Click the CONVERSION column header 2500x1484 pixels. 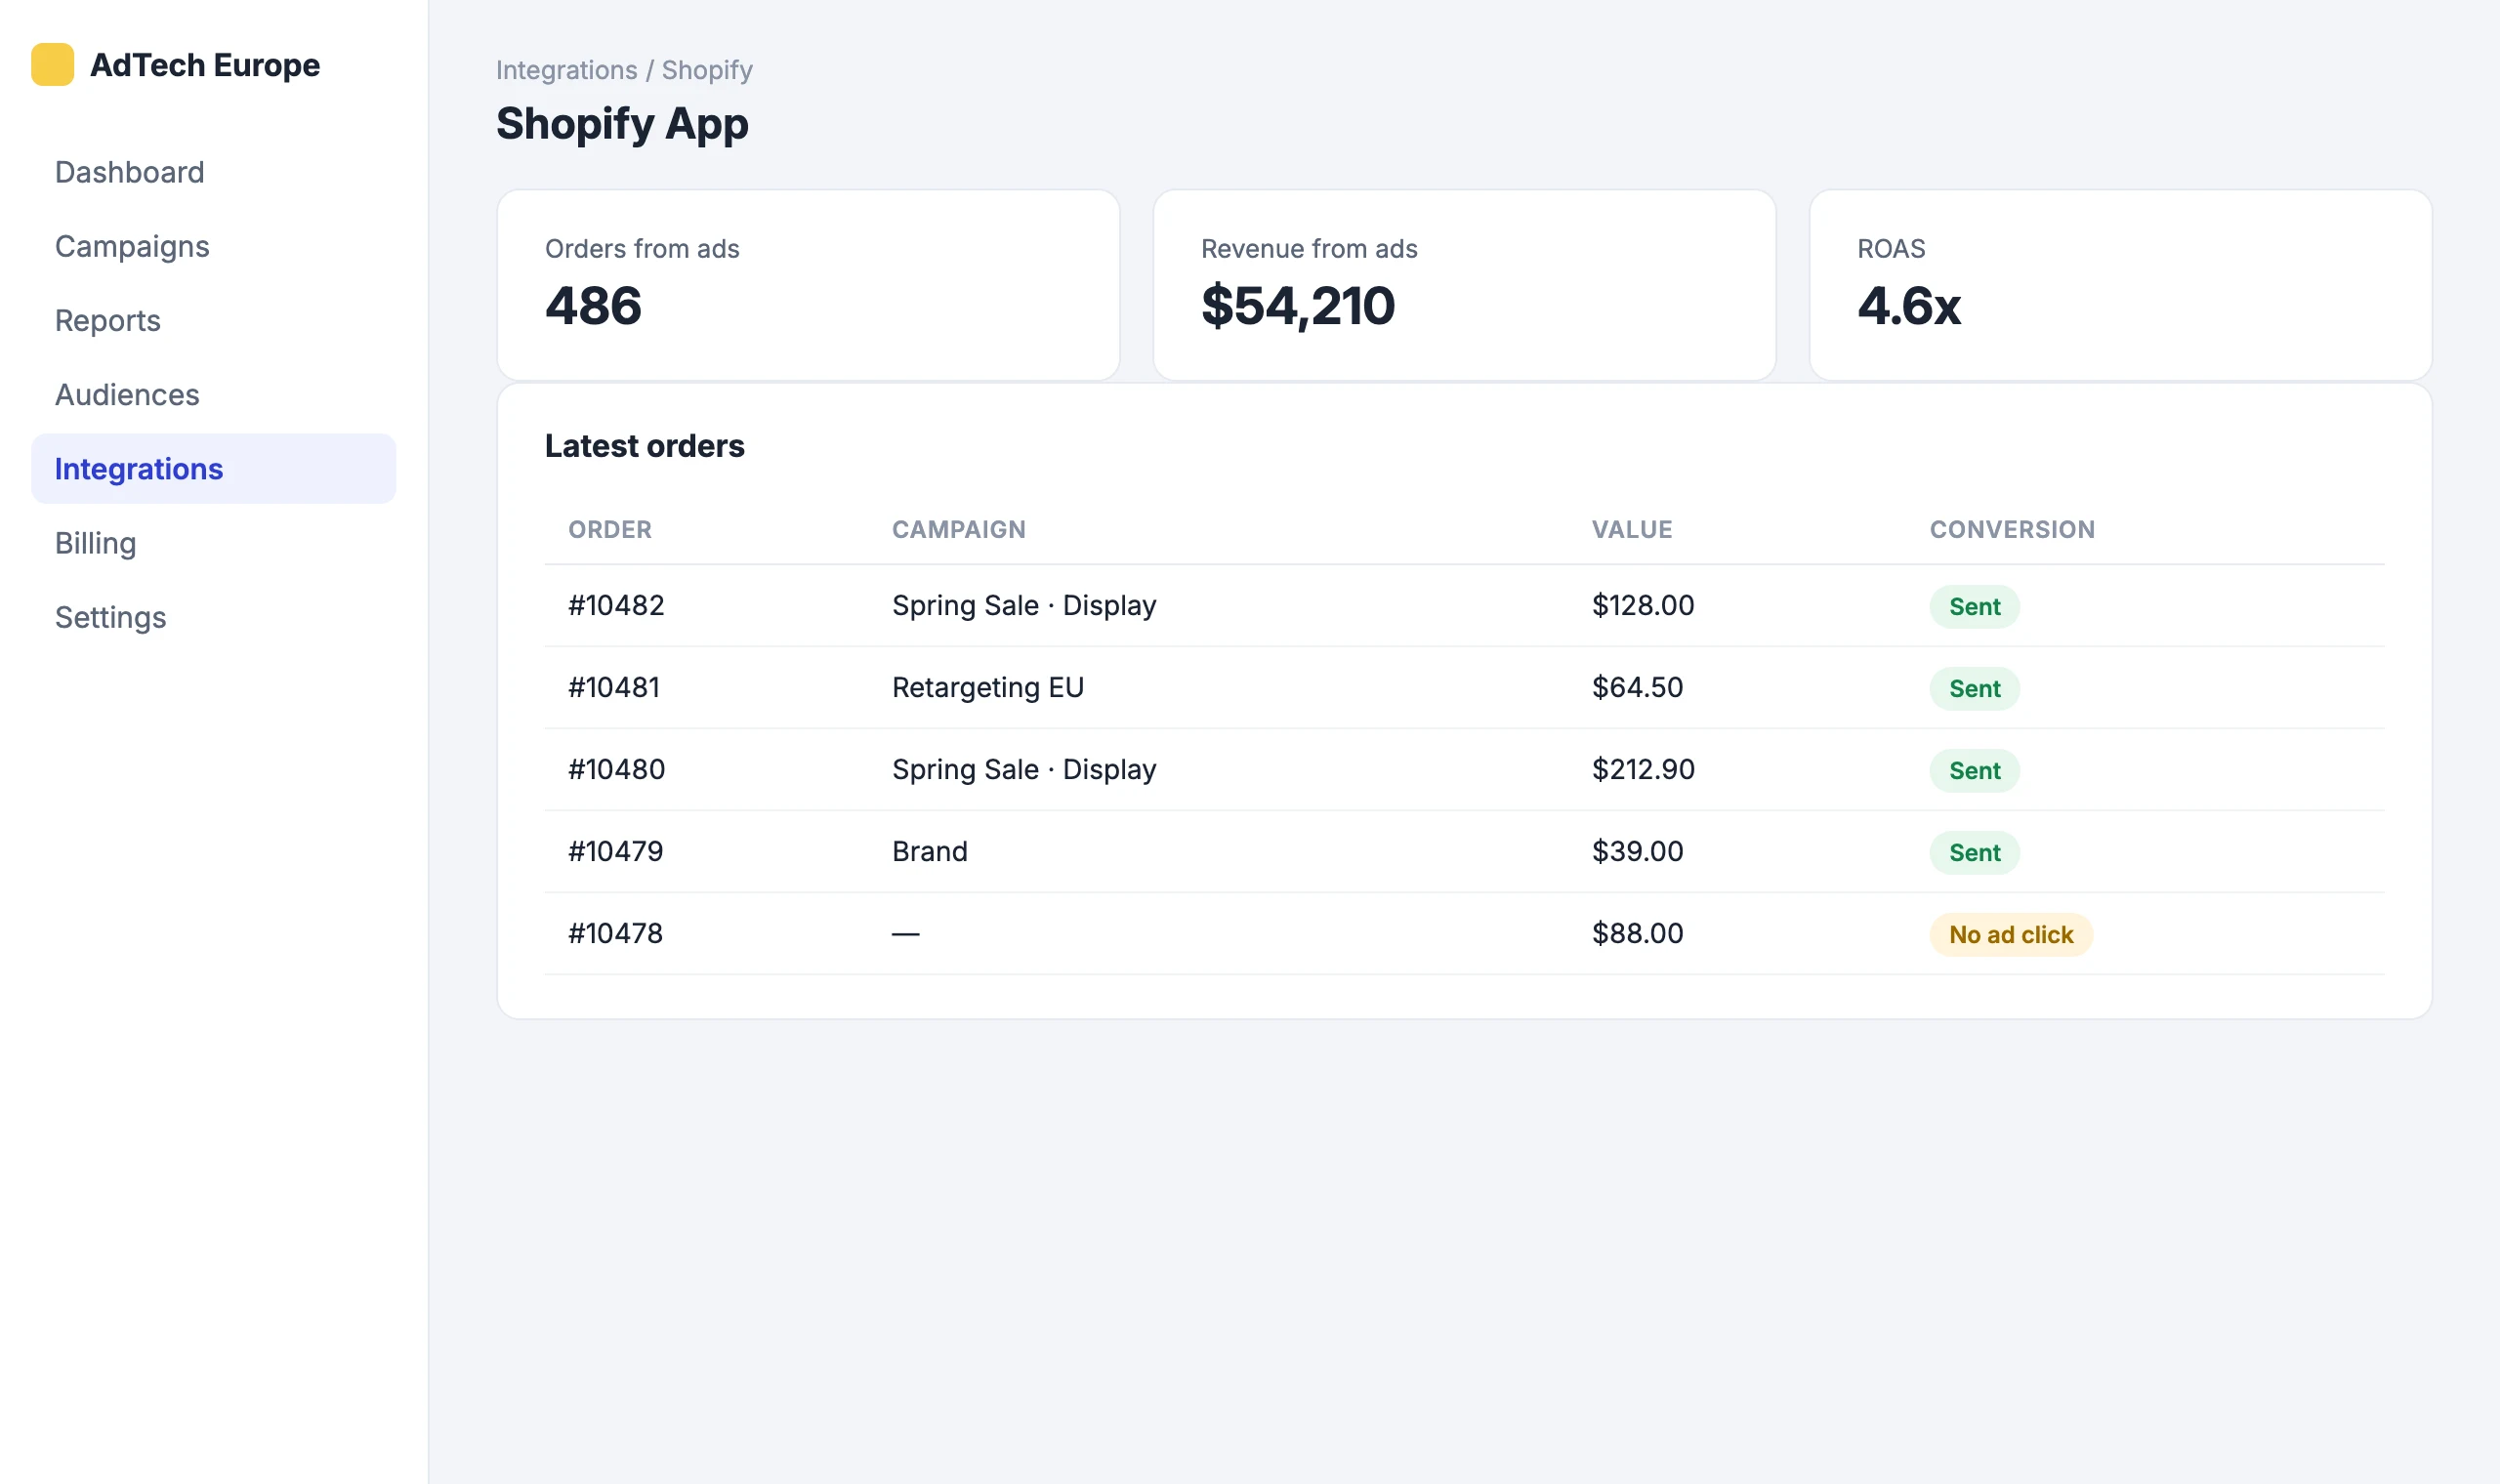2012,530
